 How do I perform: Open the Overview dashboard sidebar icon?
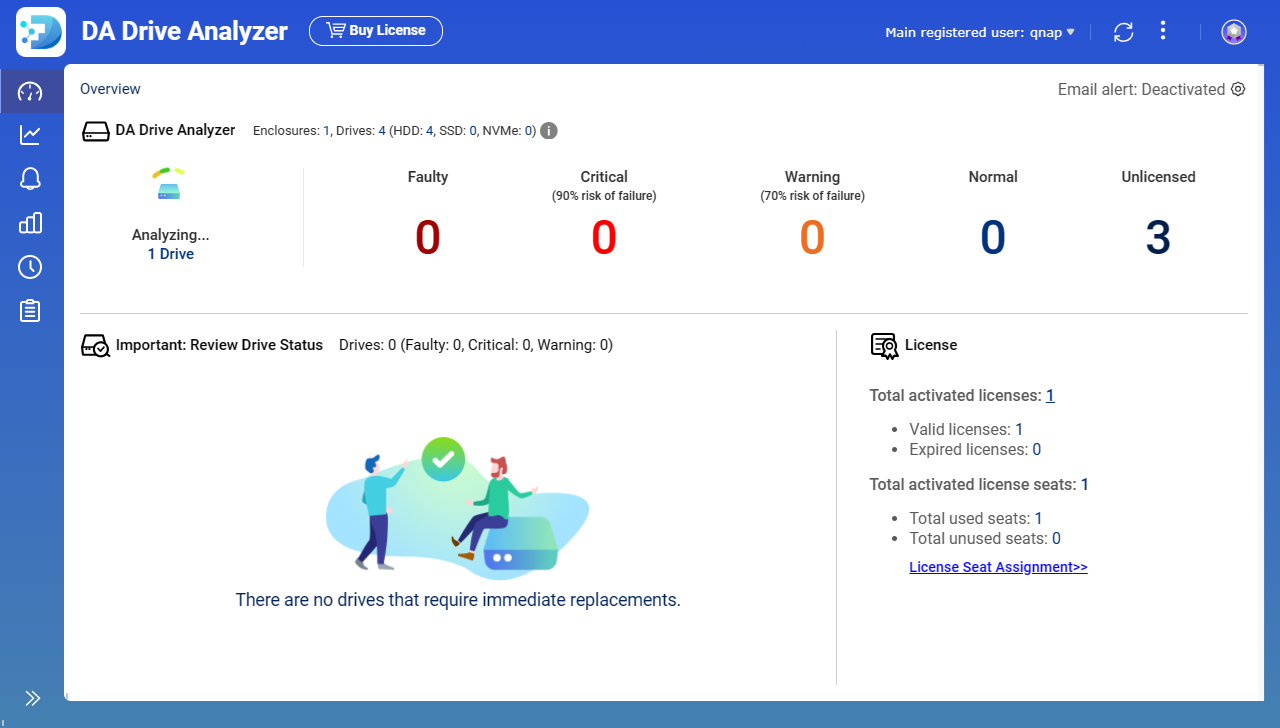tap(31, 92)
